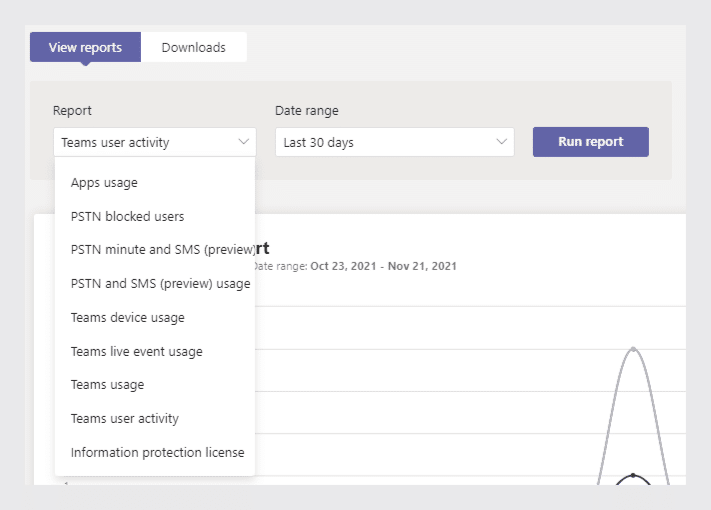
Task: Click the gray peak point on chart
Action: 633,349
